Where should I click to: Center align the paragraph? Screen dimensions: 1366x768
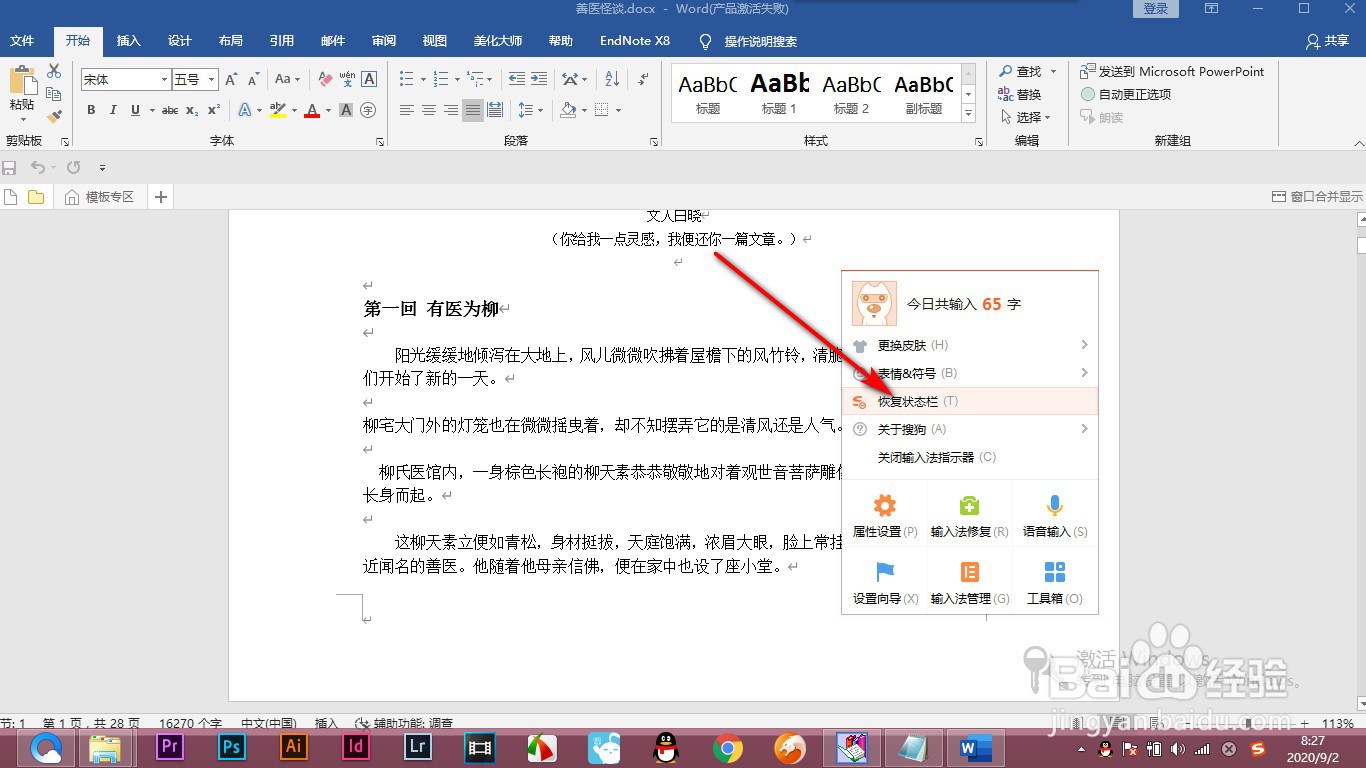[429, 110]
